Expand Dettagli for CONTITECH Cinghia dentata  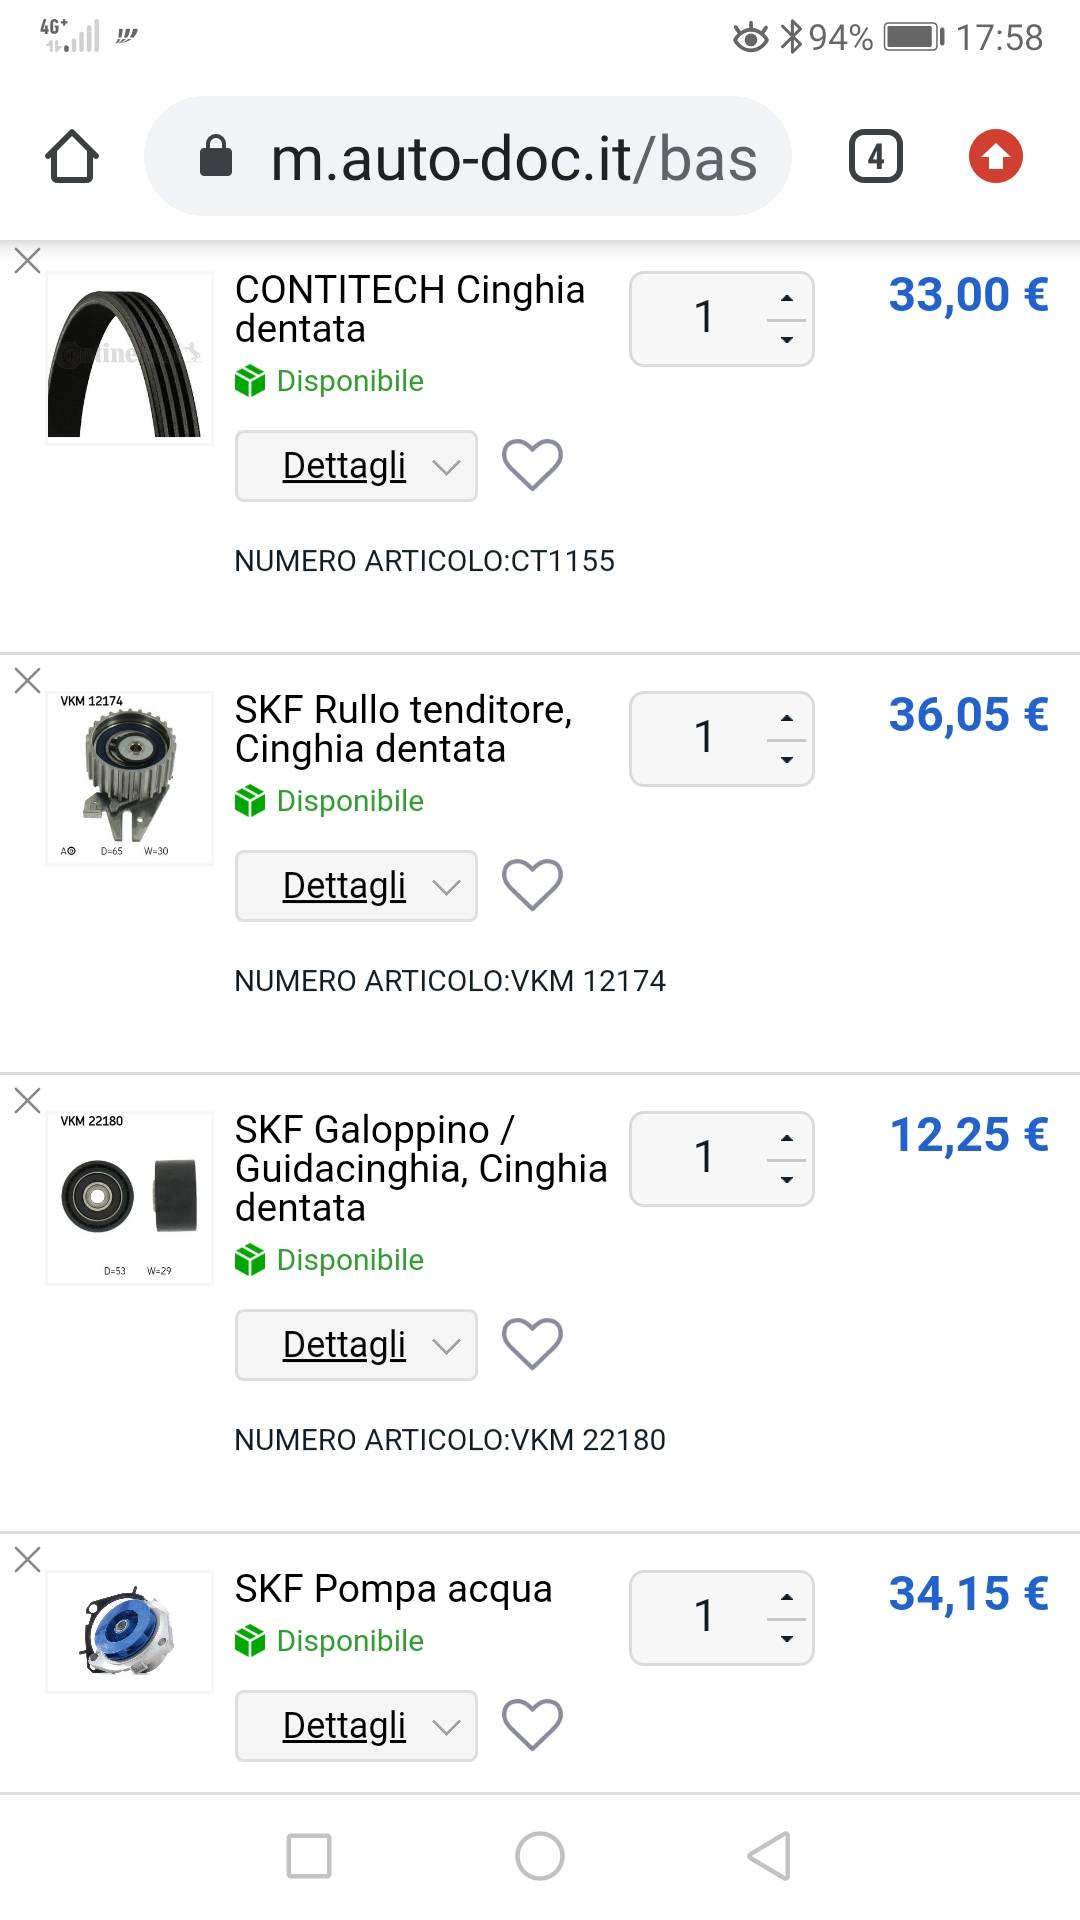click(x=356, y=466)
